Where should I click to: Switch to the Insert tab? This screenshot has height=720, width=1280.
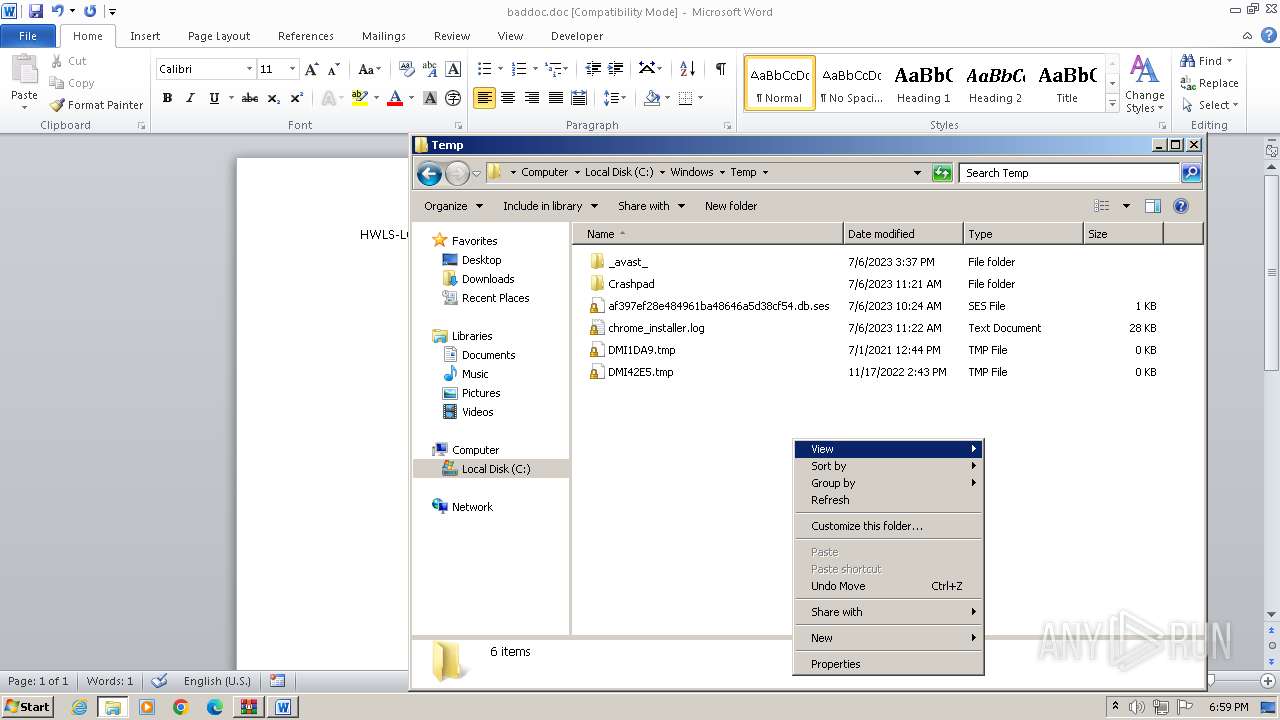[x=145, y=36]
